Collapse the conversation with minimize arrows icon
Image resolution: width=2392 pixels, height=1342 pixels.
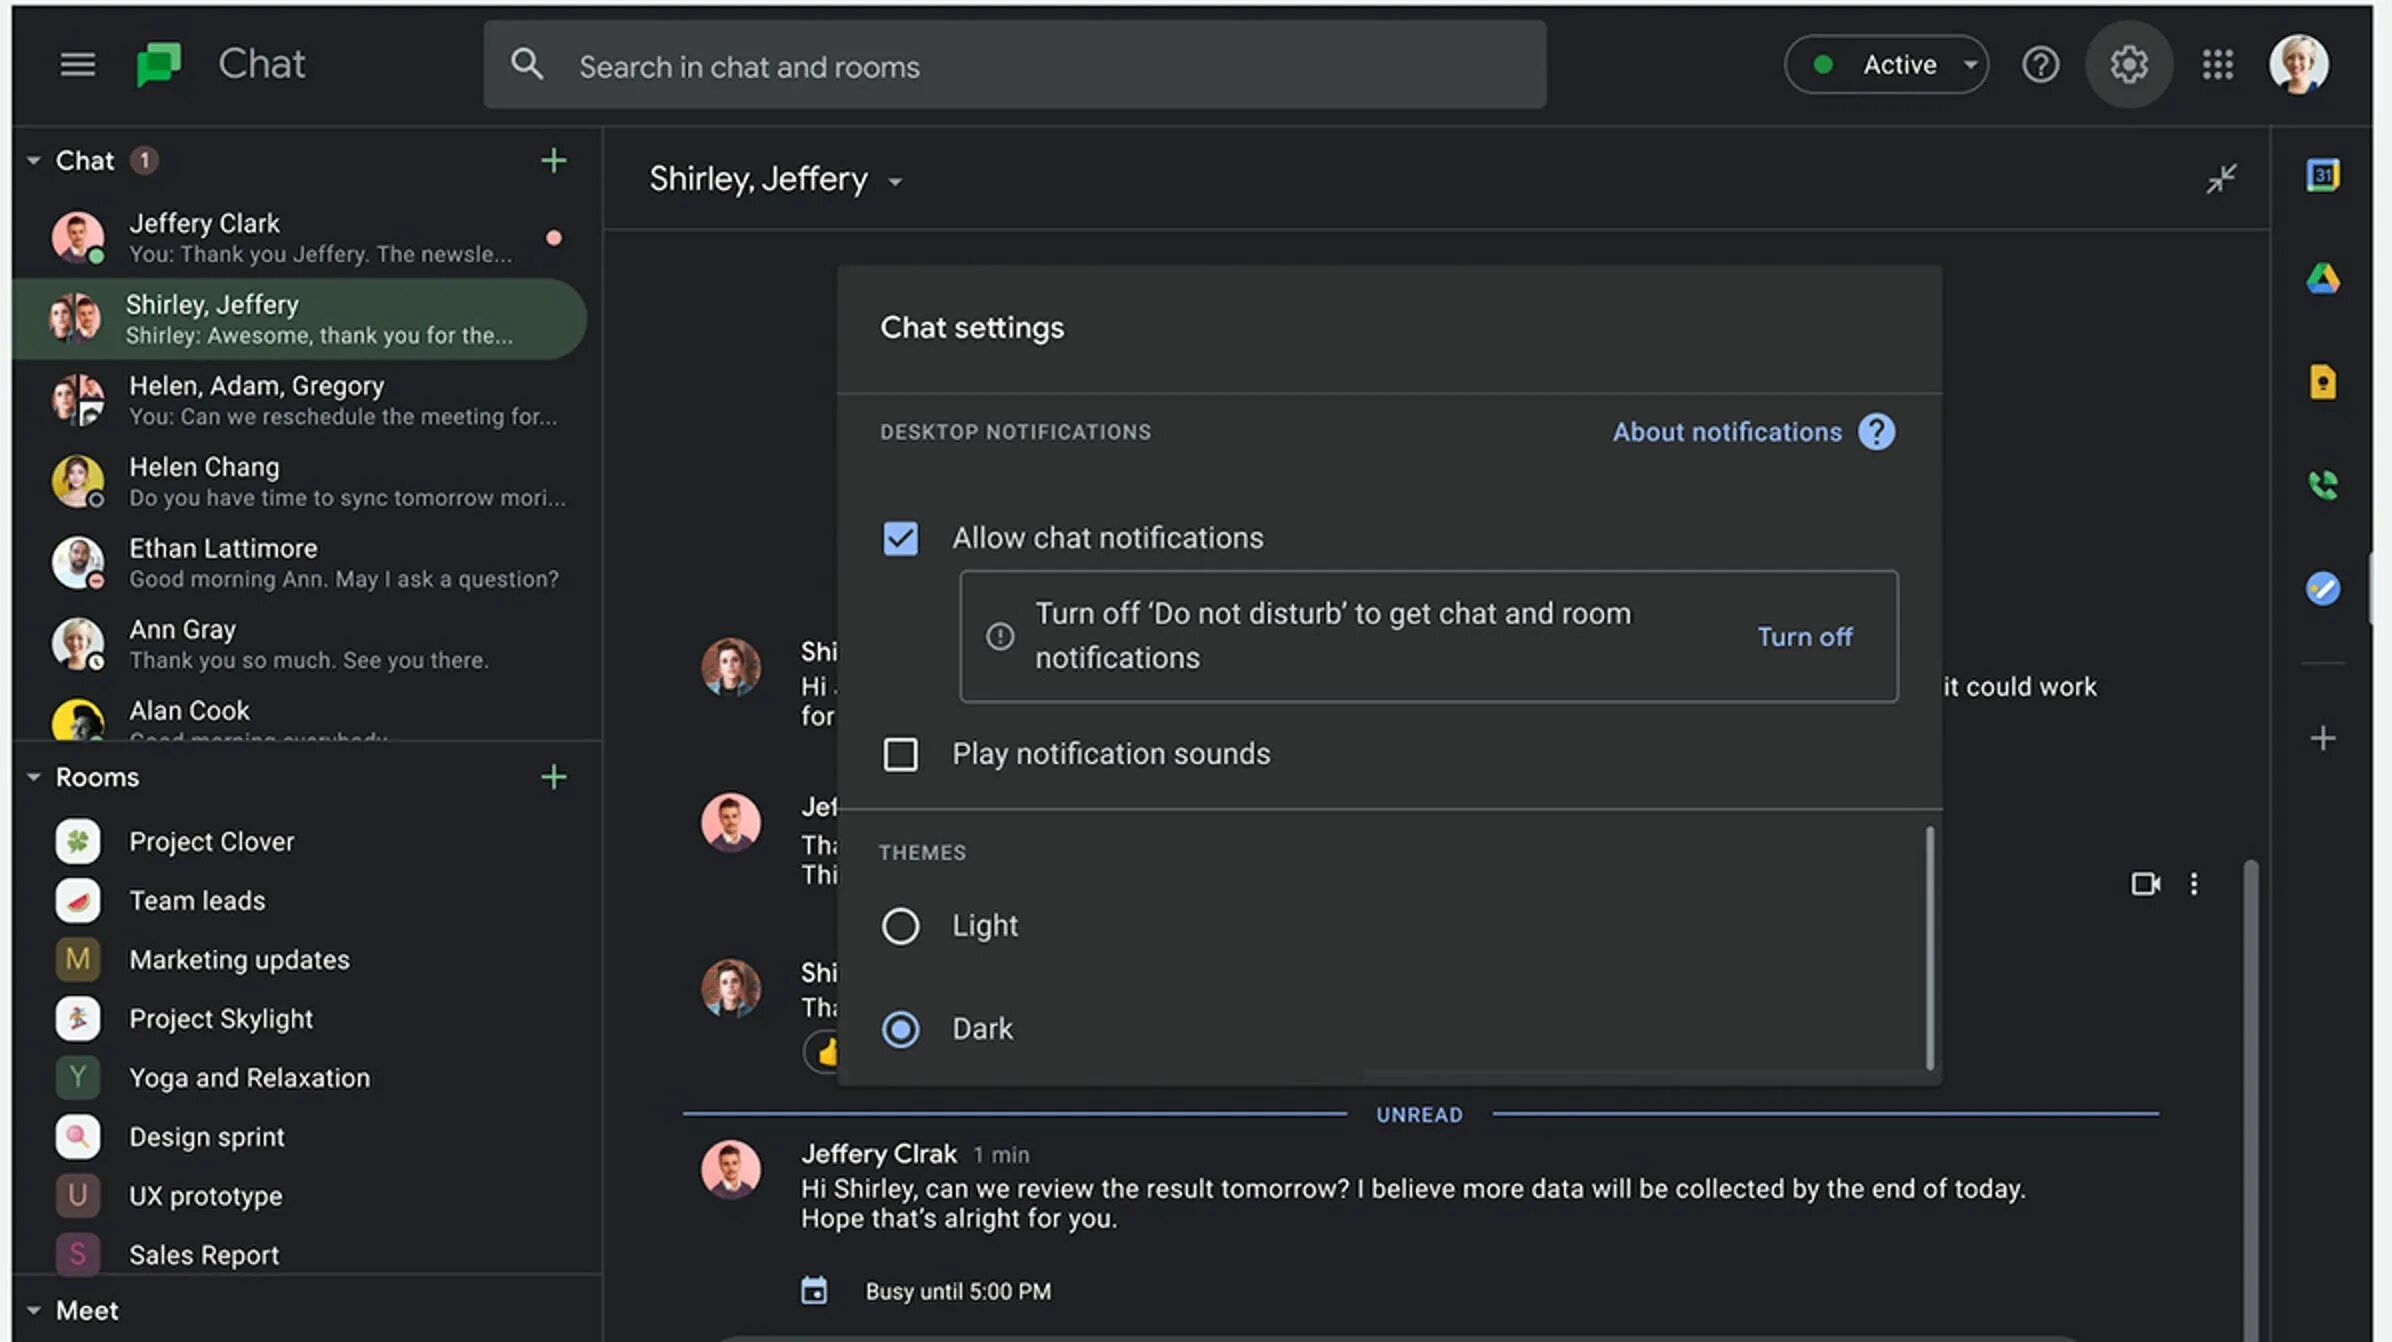tap(2221, 179)
